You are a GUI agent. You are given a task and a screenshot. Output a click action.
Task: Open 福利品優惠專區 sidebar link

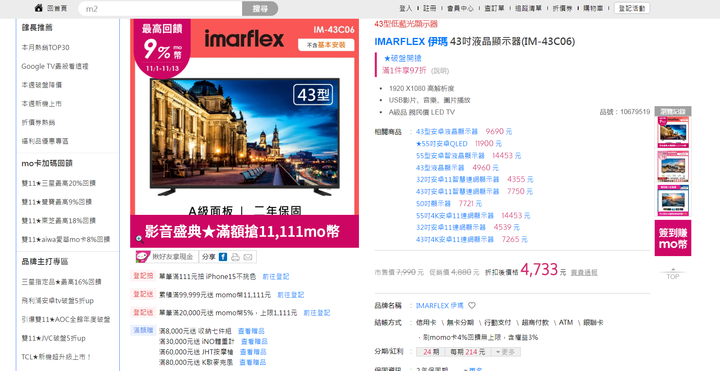point(45,141)
